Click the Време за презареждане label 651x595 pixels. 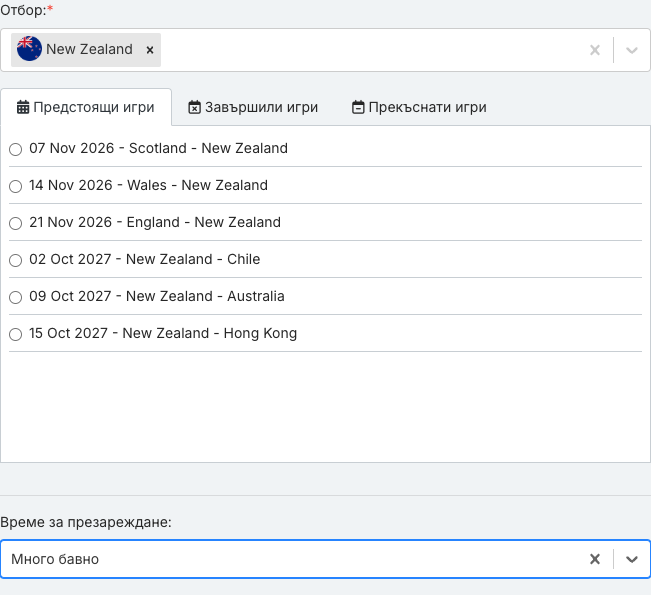[86, 522]
